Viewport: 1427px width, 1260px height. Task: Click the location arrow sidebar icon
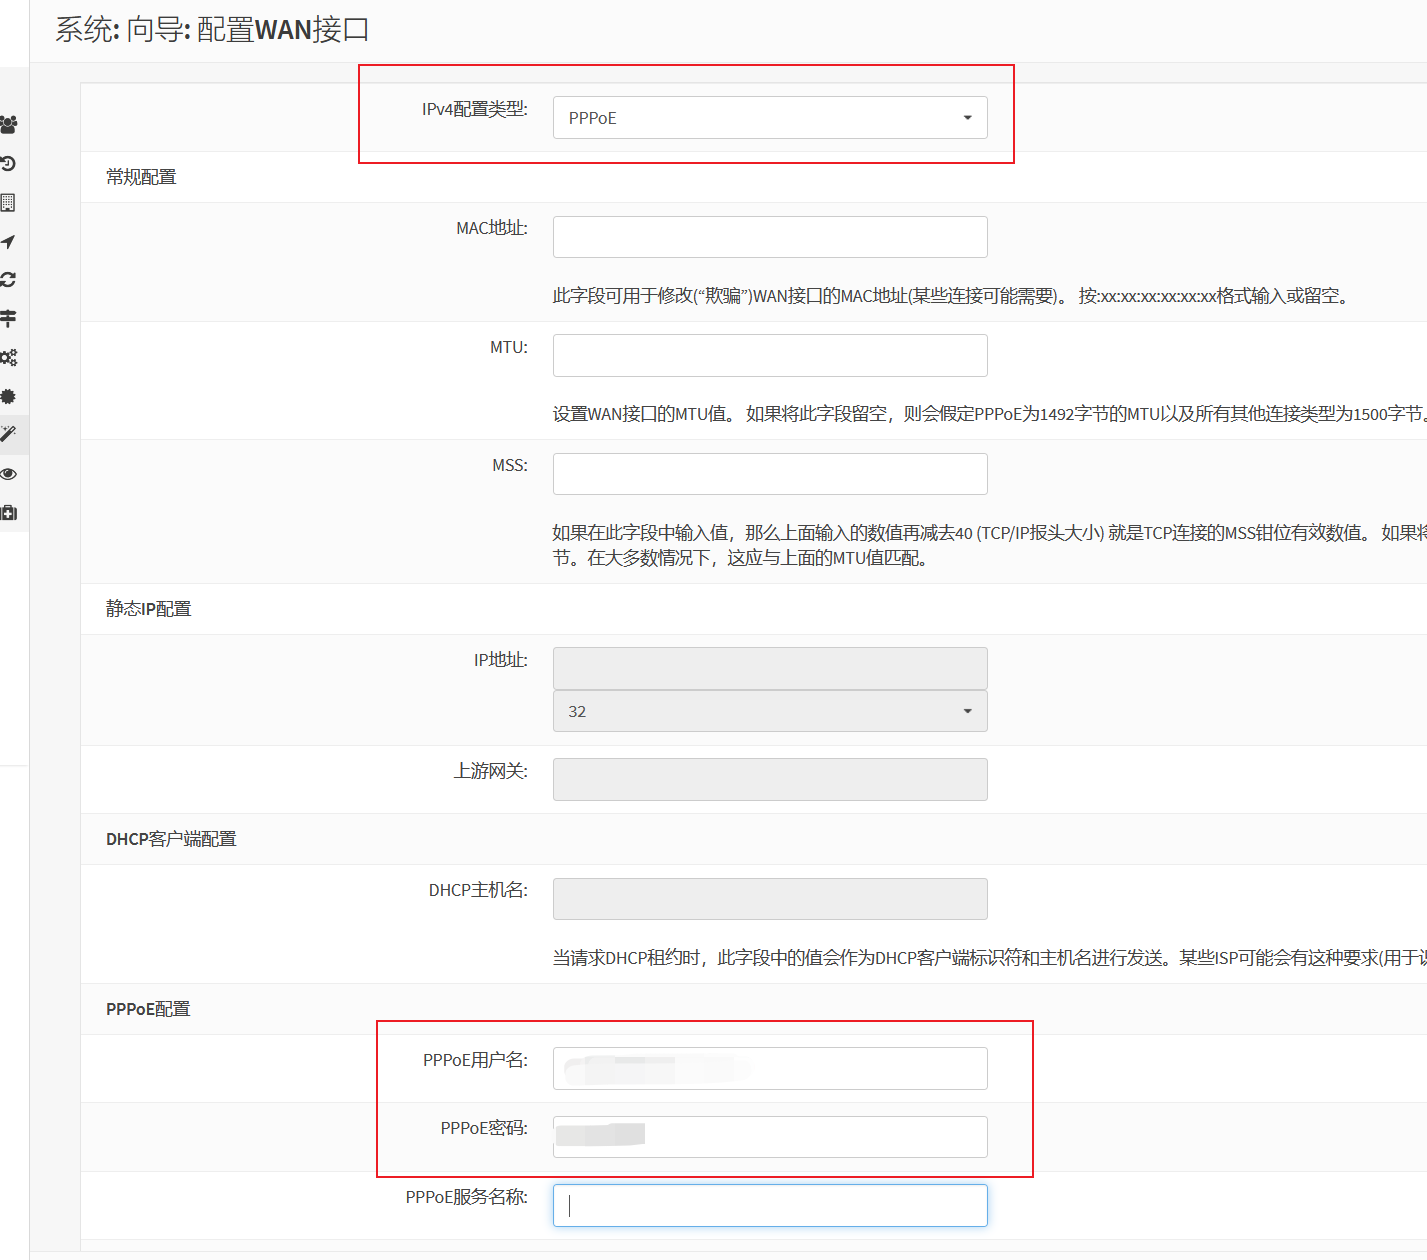8,242
